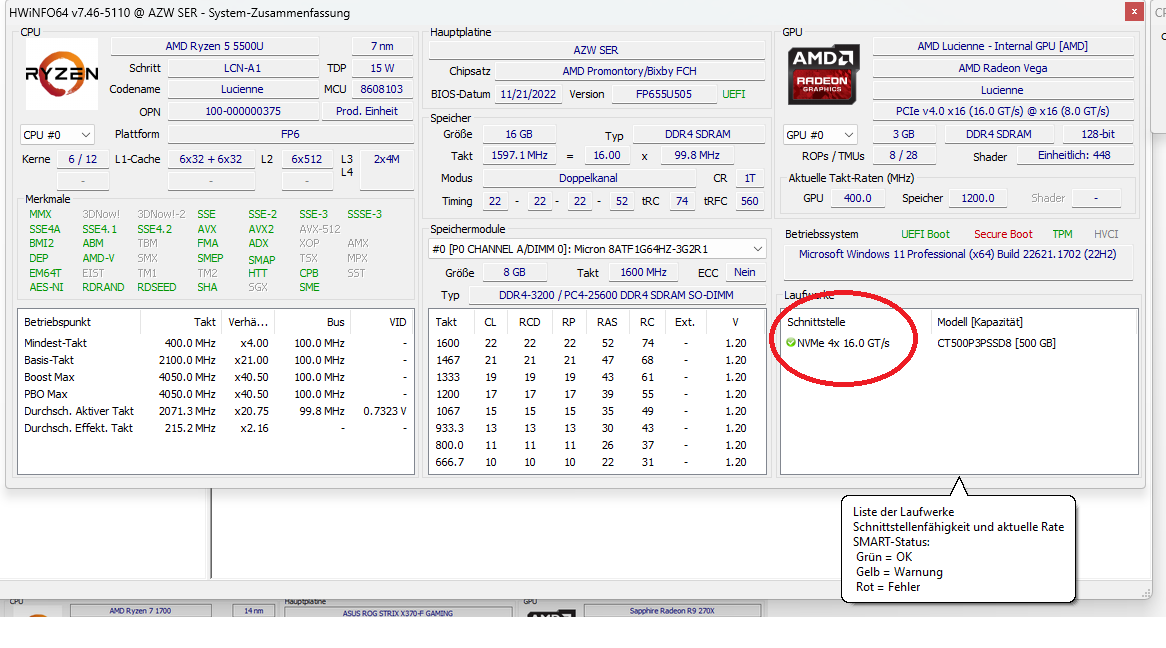The image size is (1166, 648).
Task: Click the BIOS version FP655U505 field
Action: coord(663,94)
